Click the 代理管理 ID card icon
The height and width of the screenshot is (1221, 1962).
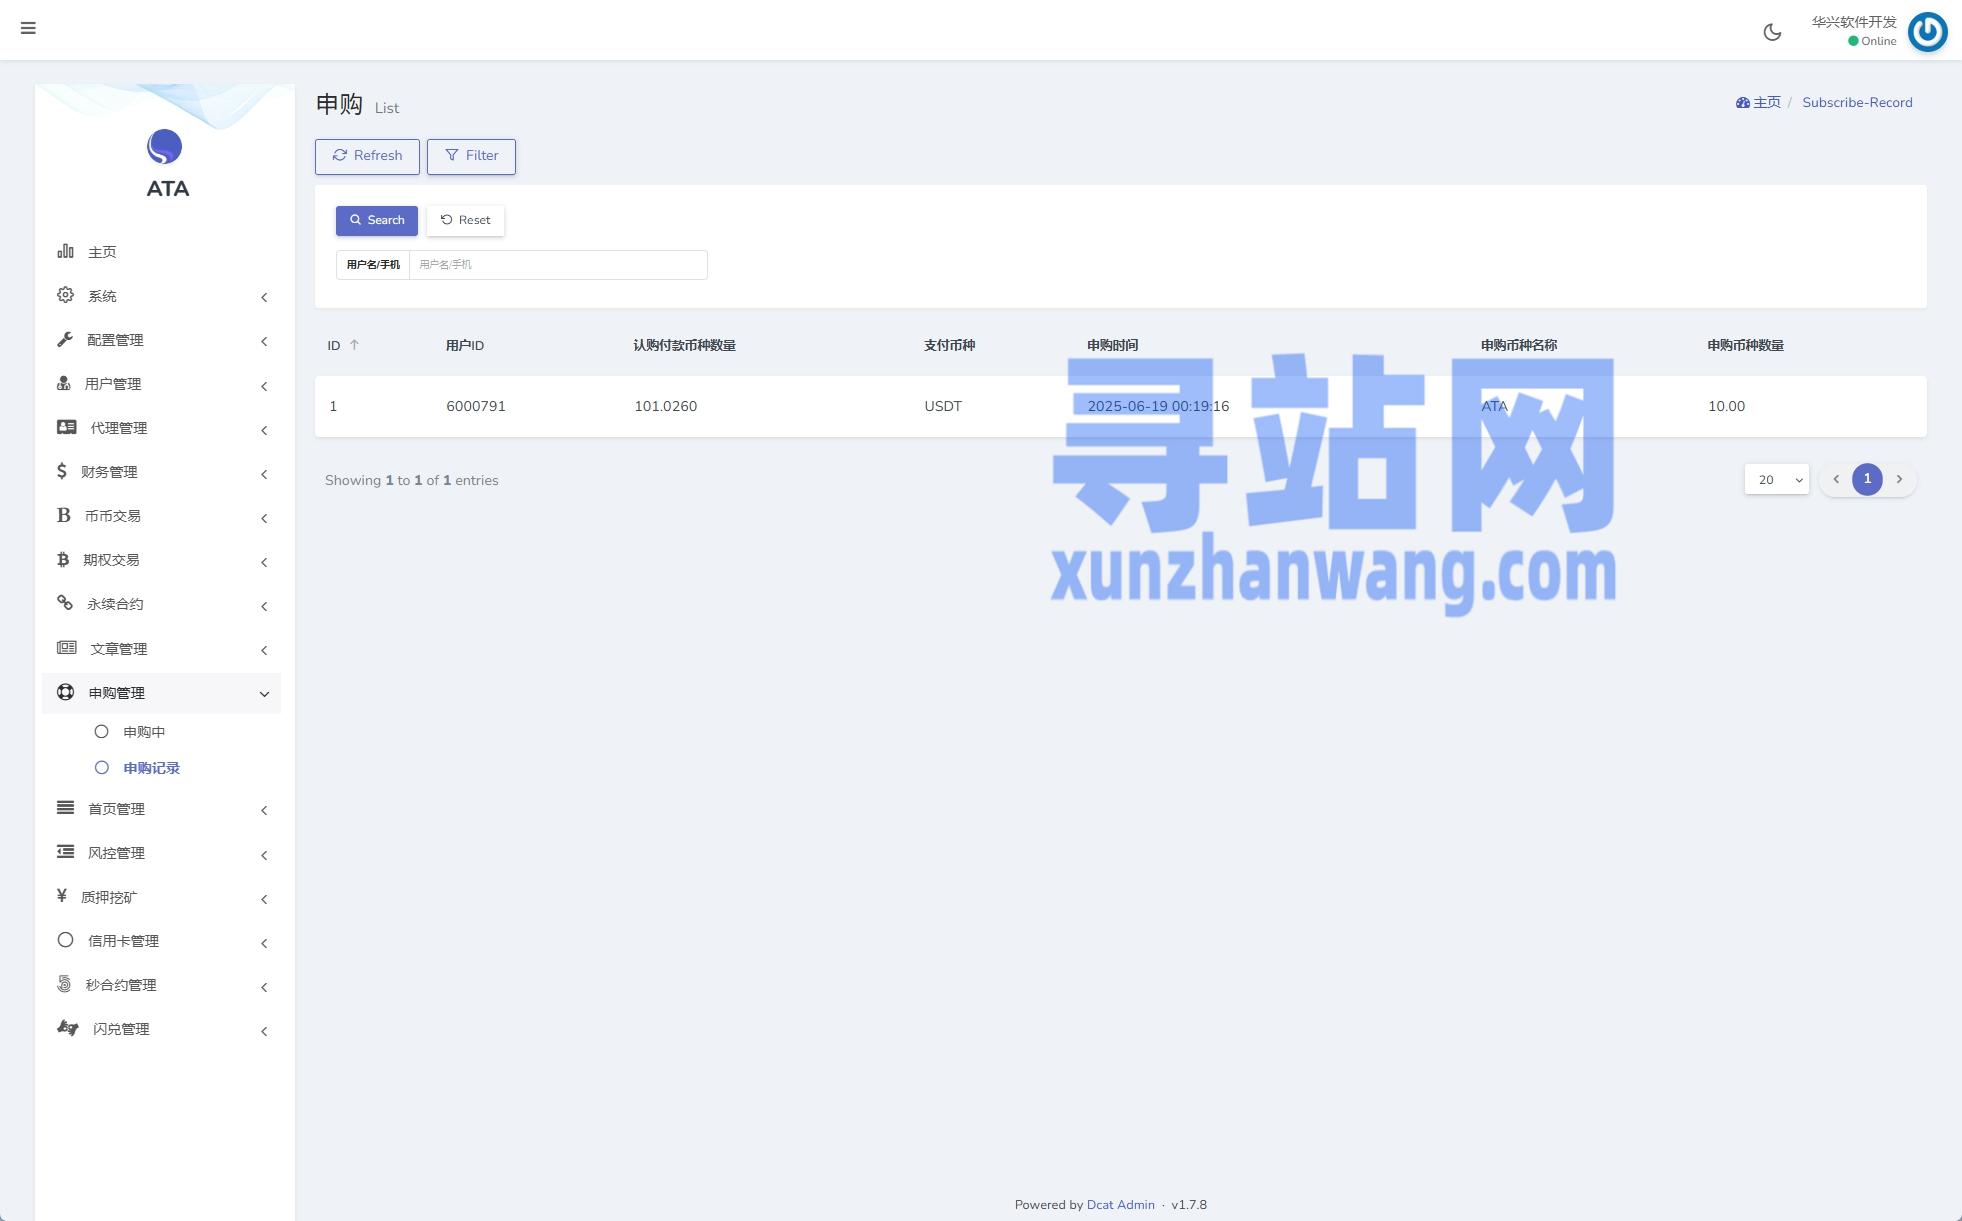67,427
